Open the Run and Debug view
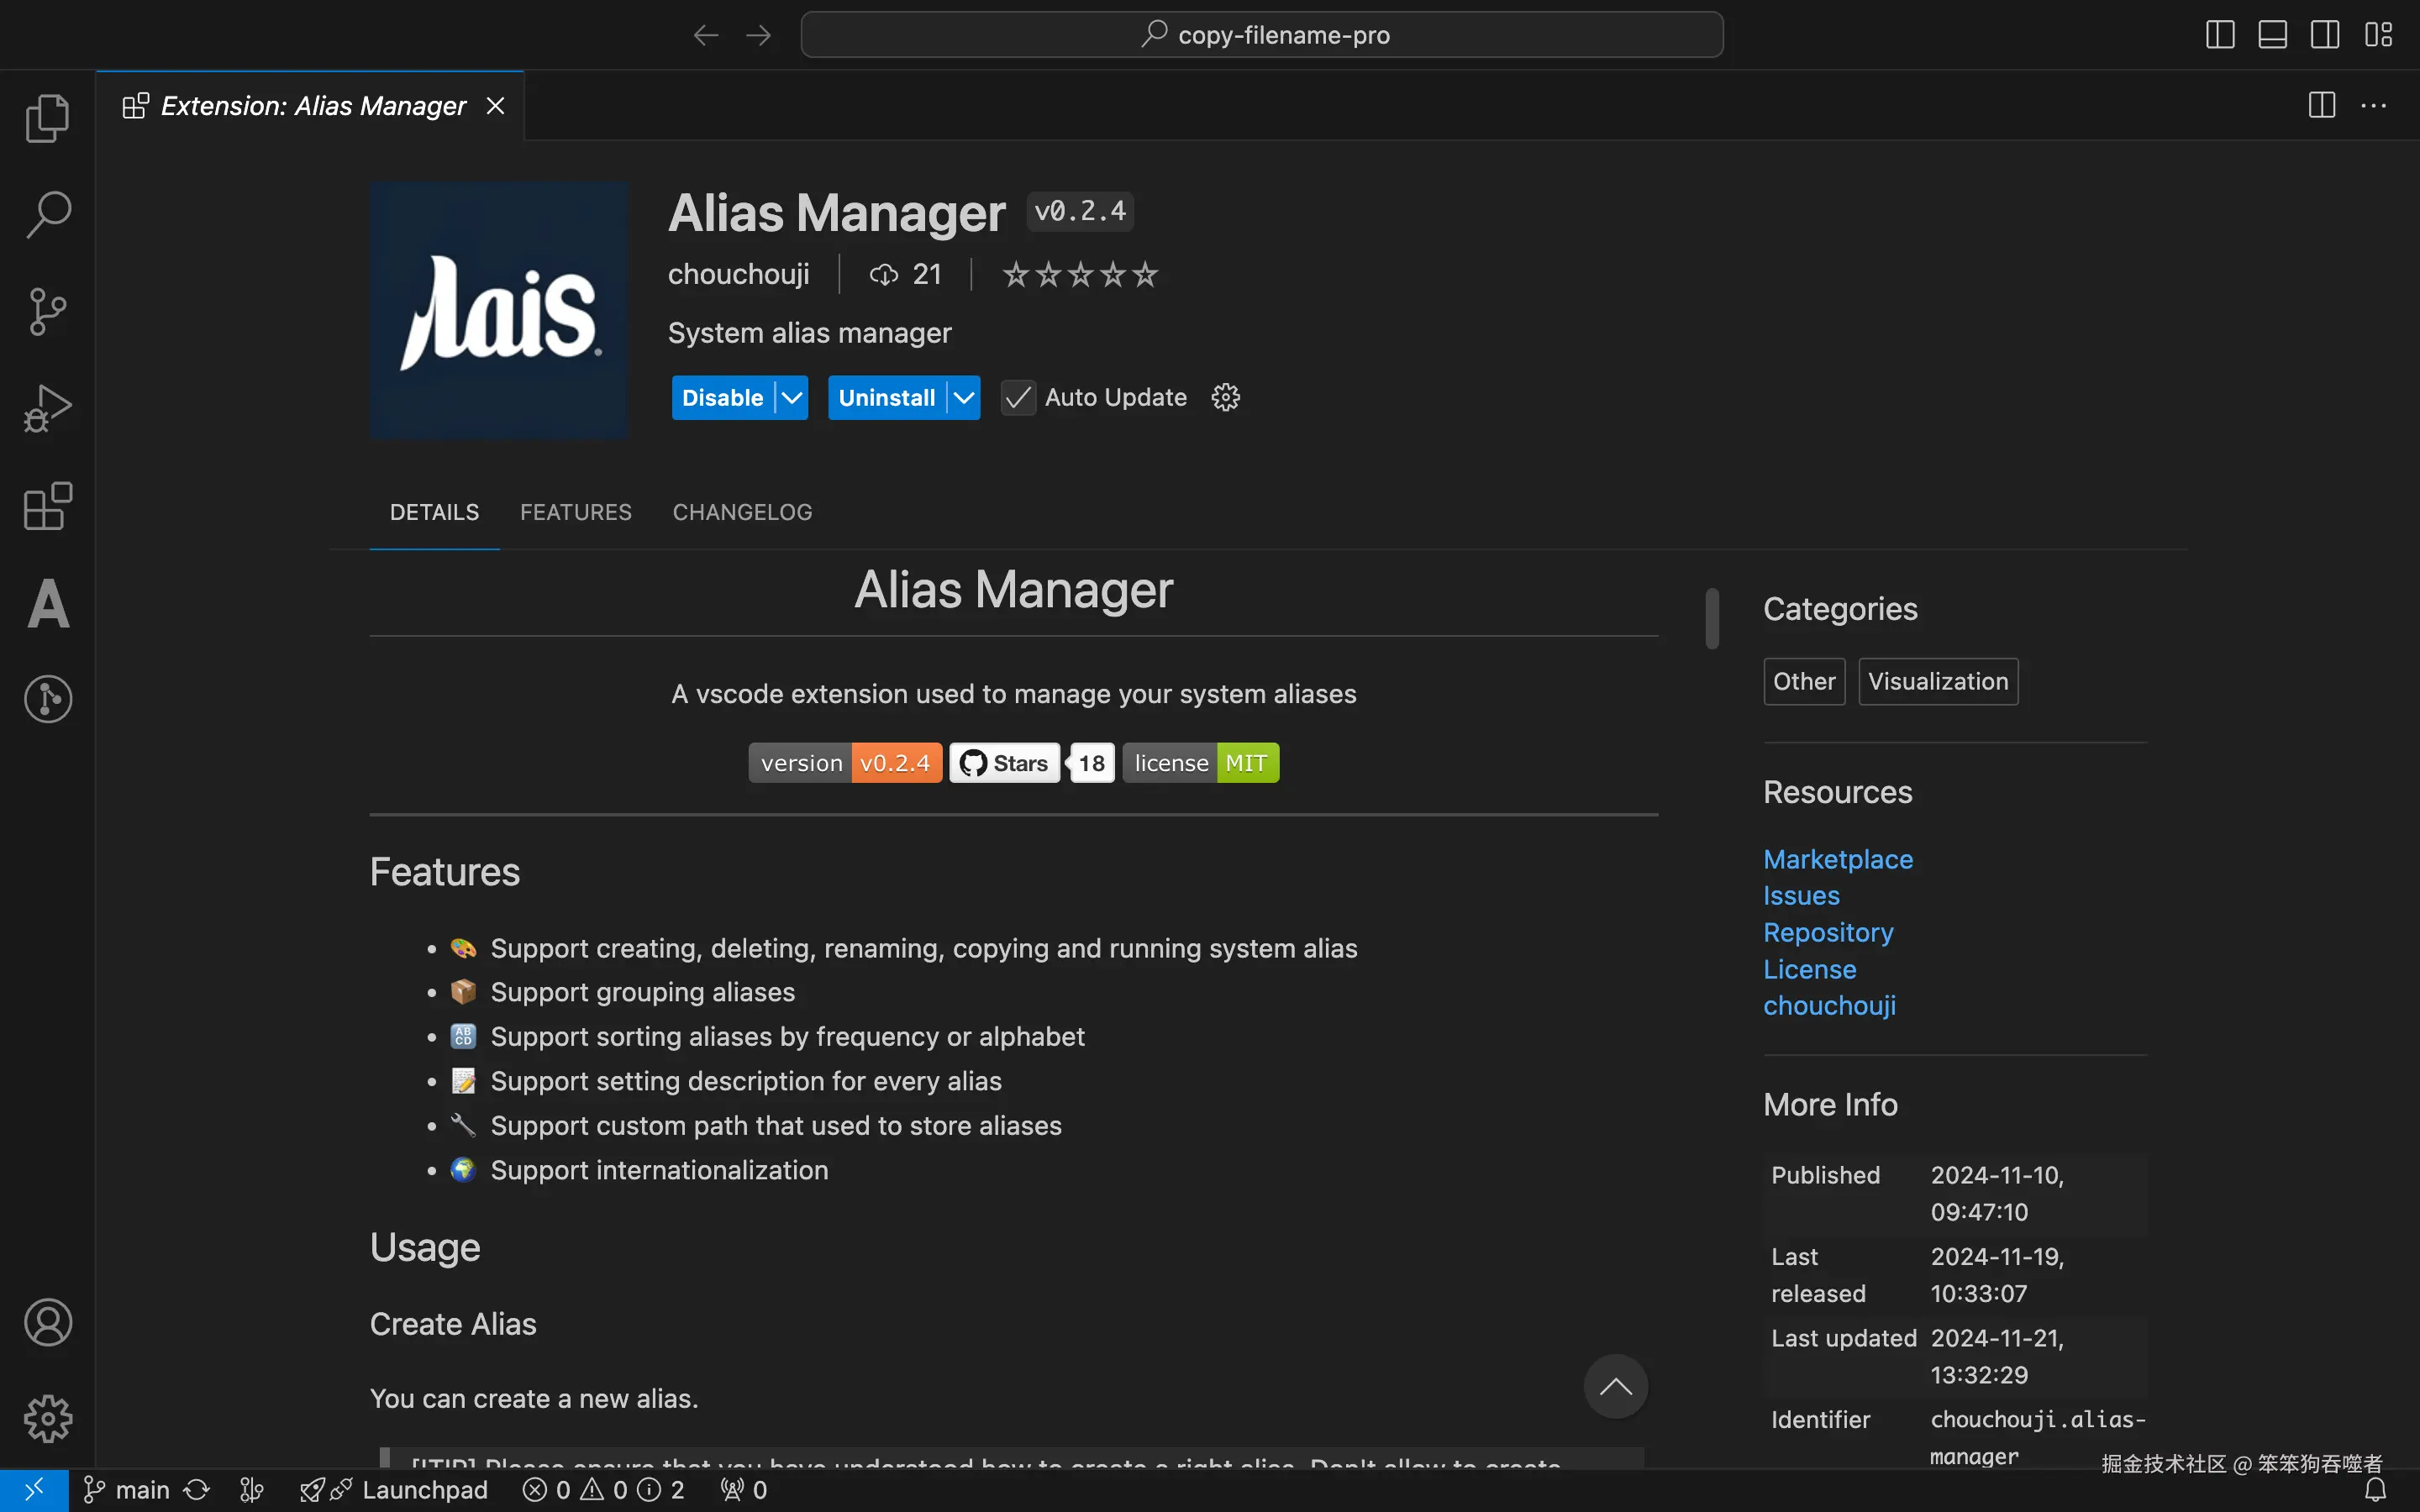 [x=47, y=408]
